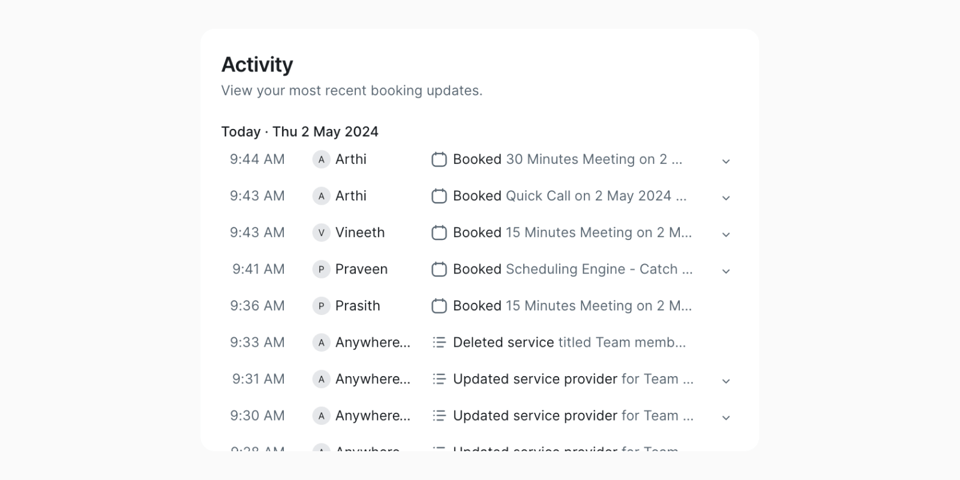960x480 pixels.
Task: Click the name Praveen
Action: [x=361, y=269]
